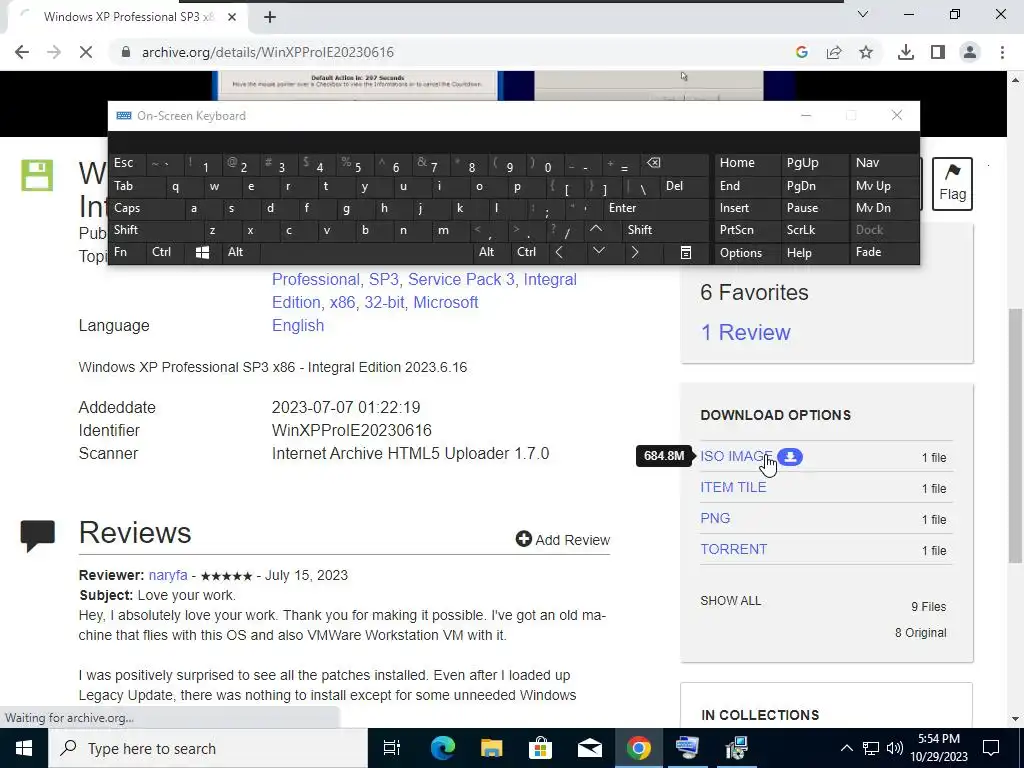Open the share page icon
1024x768 pixels.
[x=834, y=52]
